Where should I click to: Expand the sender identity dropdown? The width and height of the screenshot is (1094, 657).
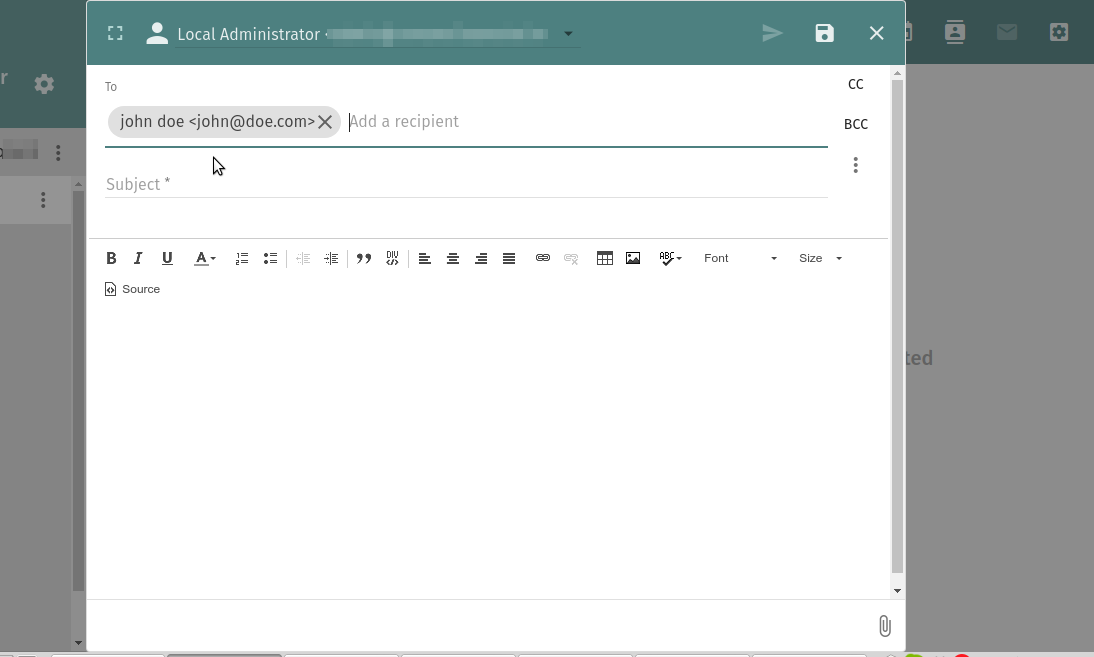point(568,34)
